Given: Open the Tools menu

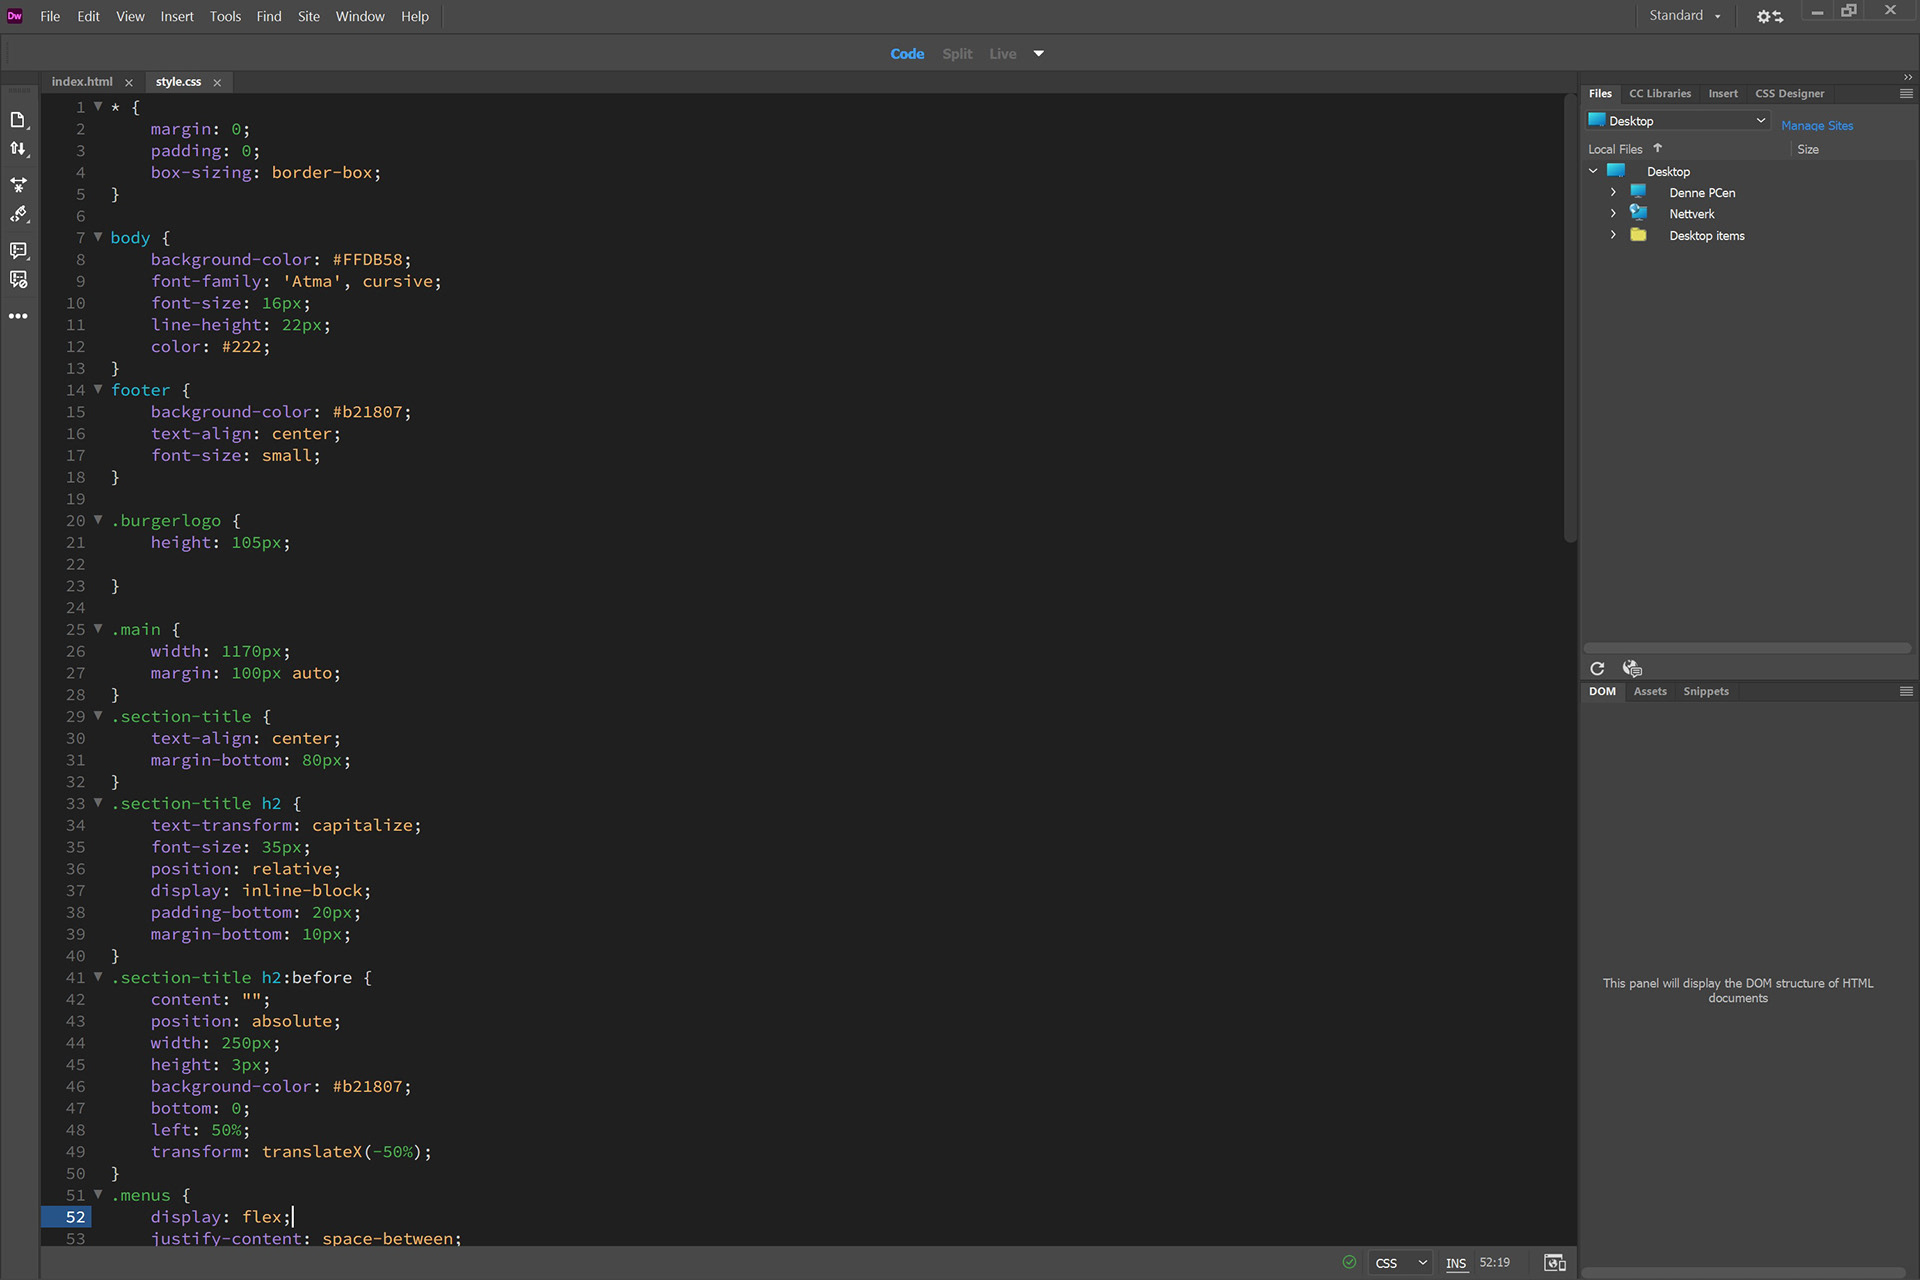Looking at the screenshot, I should point(225,16).
